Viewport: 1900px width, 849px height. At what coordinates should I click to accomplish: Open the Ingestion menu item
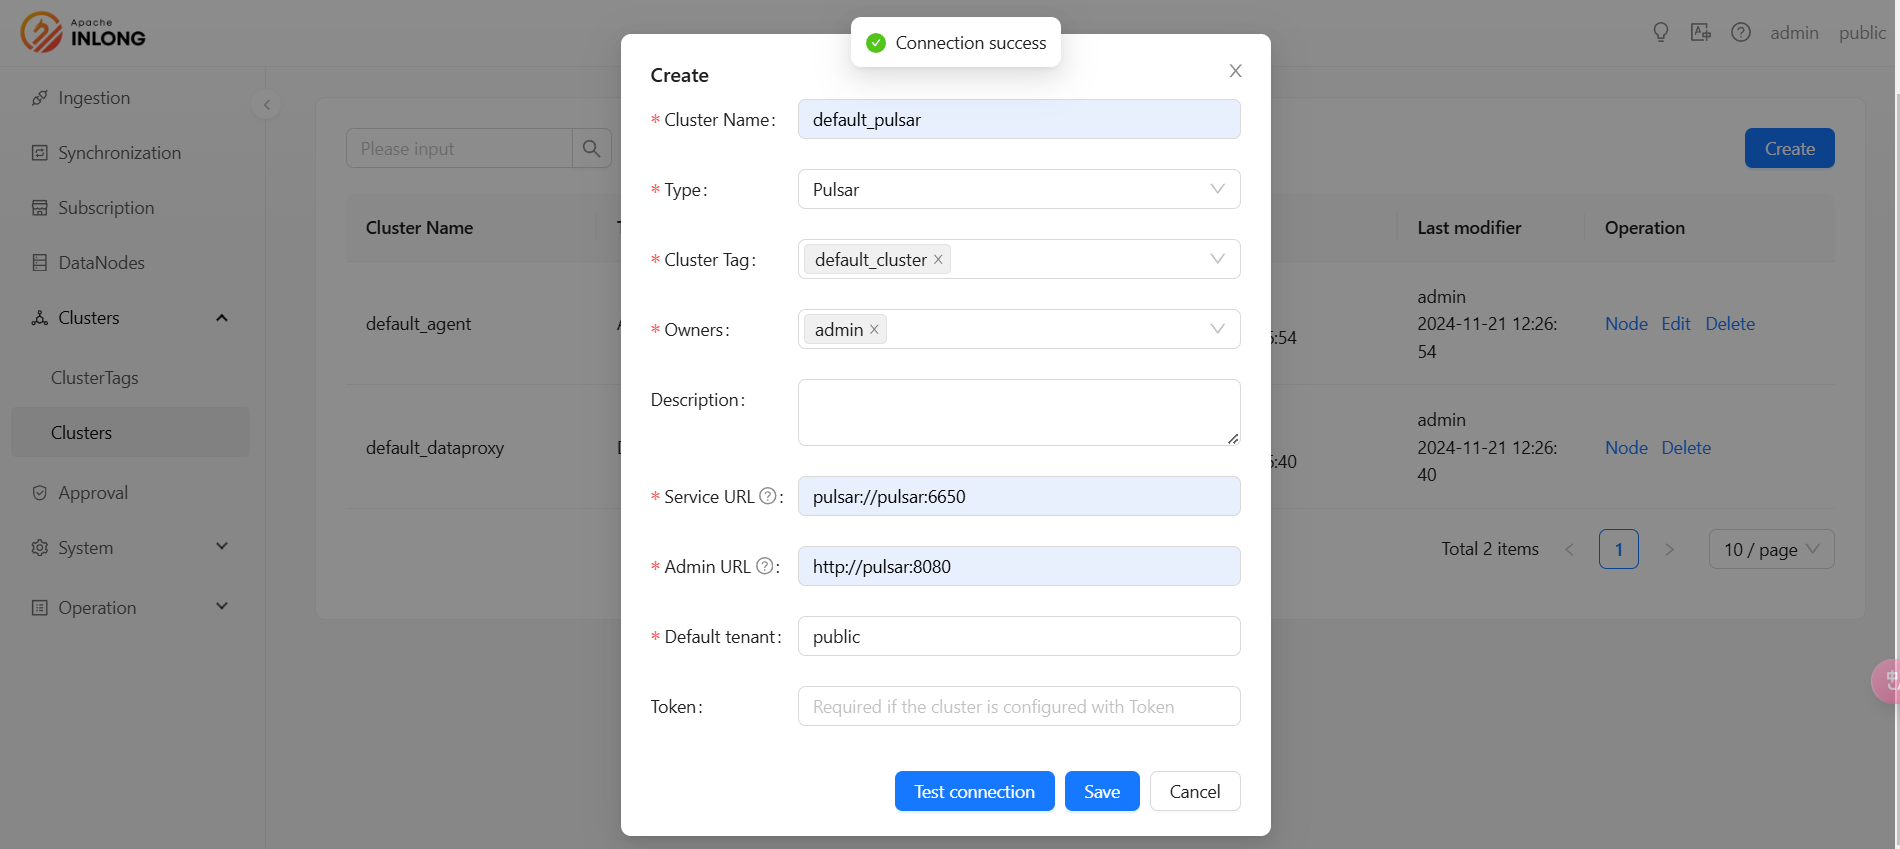(x=94, y=98)
